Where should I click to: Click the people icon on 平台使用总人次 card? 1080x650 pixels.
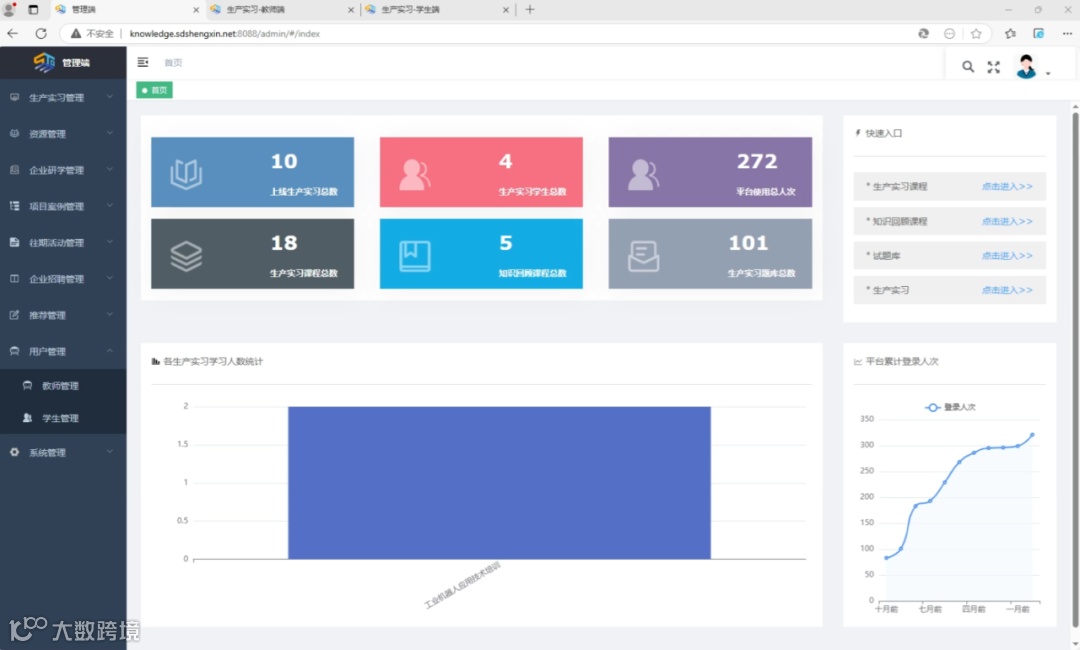click(643, 175)
